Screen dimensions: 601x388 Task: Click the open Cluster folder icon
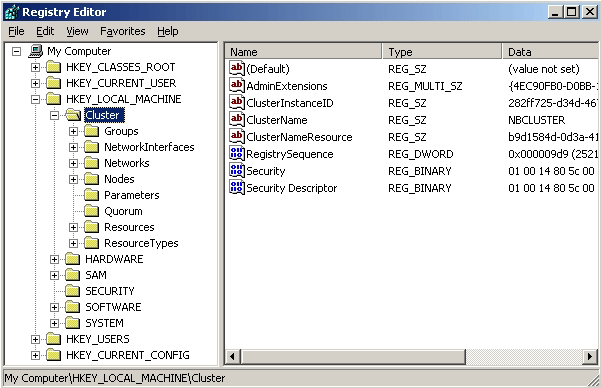click(73, 115)
